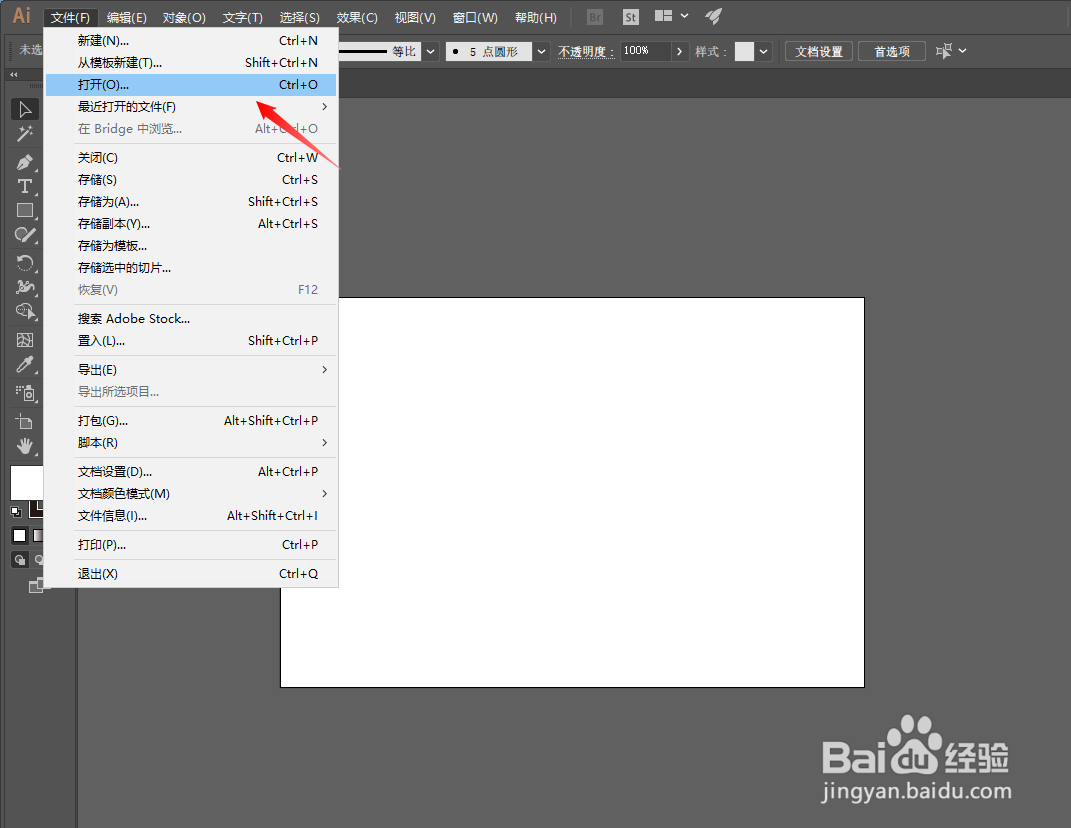Image resolution: width=1071 pixels, height=828 pixels.
Task: Click the solid Color mode button
Action: (19, 536)
